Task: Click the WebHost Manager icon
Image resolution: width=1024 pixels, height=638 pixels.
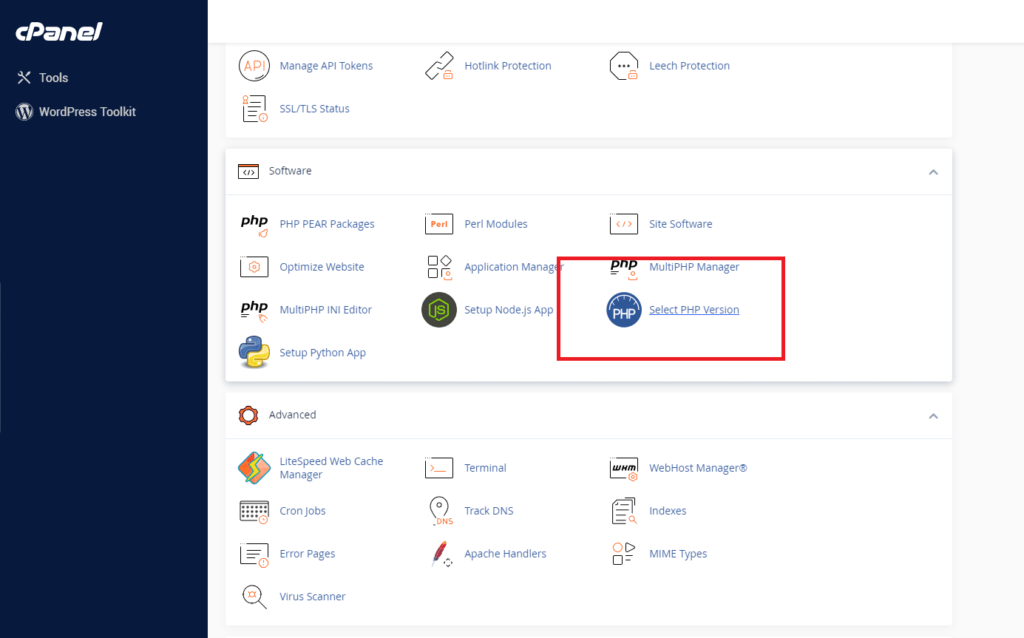Action: click(624, 468)
